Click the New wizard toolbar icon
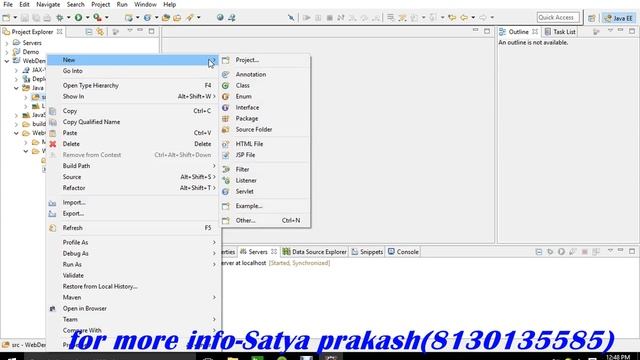The height and width of the screenshot is (360, 640). tap(6, 18)
